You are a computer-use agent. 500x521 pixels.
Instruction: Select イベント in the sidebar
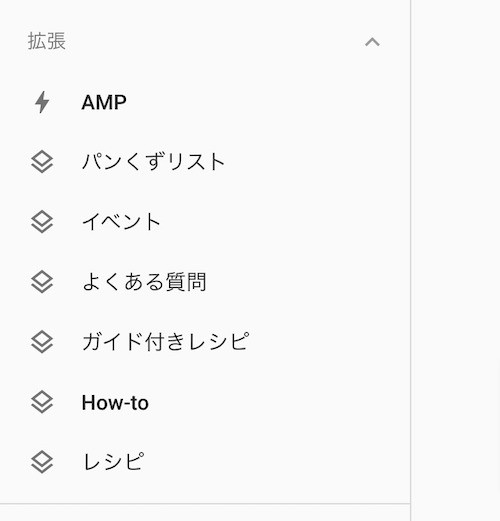pos(205,222)
